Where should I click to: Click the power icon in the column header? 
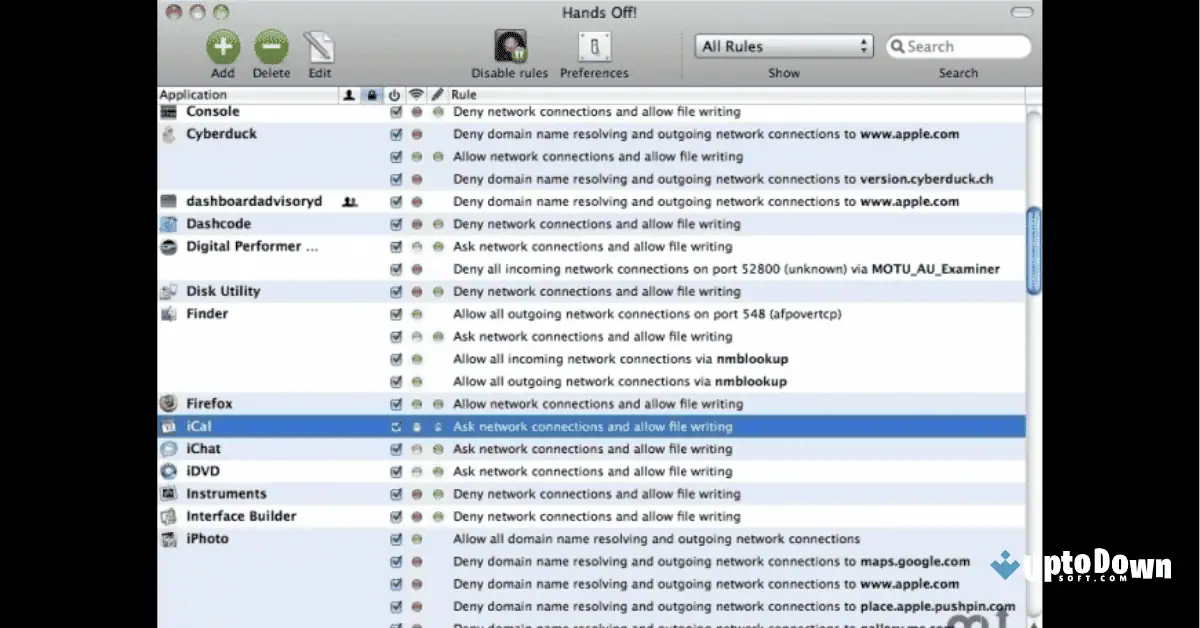pos(394,94)
